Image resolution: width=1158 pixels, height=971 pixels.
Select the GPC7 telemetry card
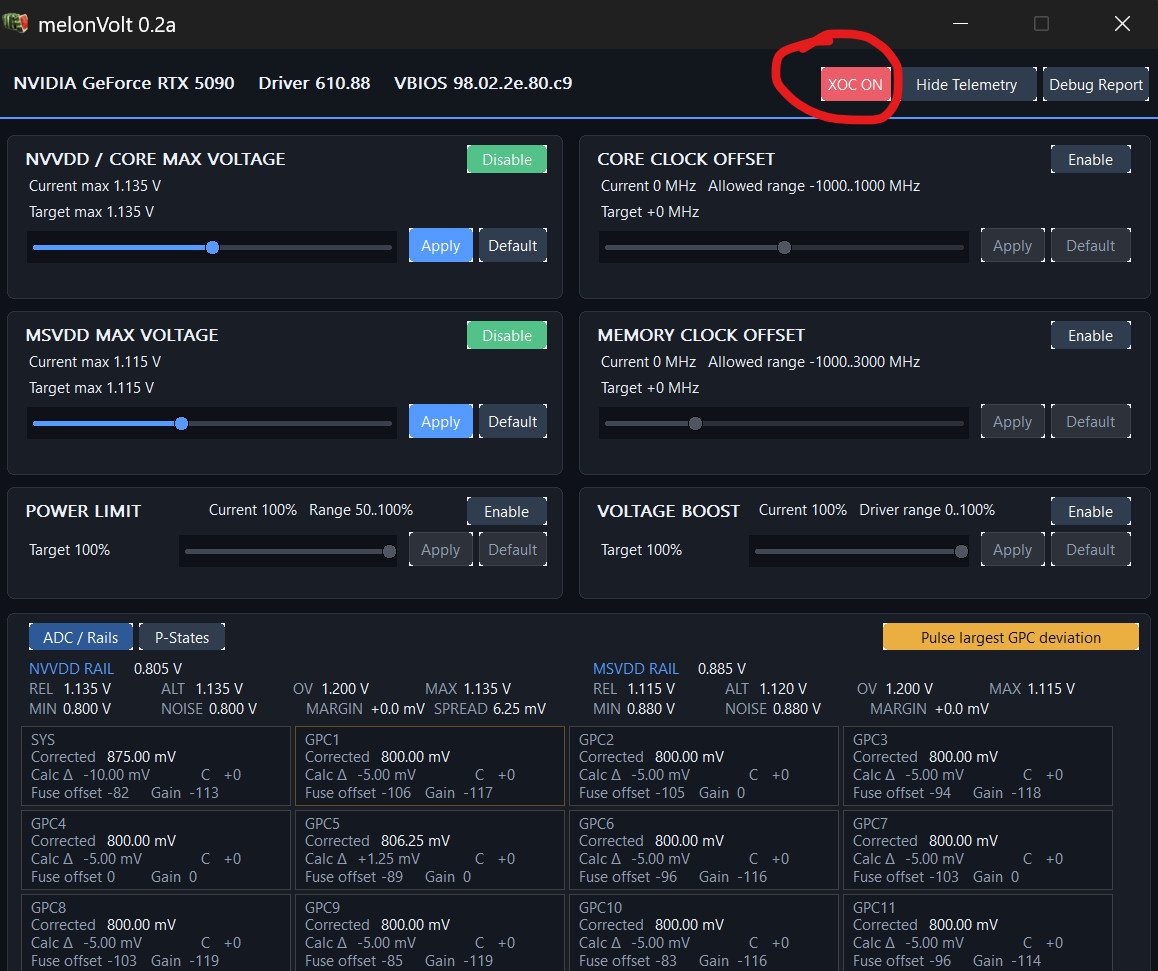coord(978,850)
